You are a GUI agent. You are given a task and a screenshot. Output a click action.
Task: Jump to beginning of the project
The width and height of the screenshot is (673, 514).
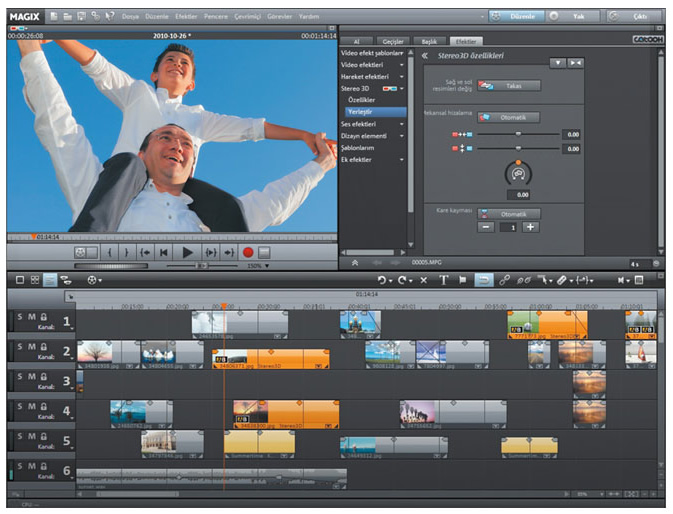(164, 253)
